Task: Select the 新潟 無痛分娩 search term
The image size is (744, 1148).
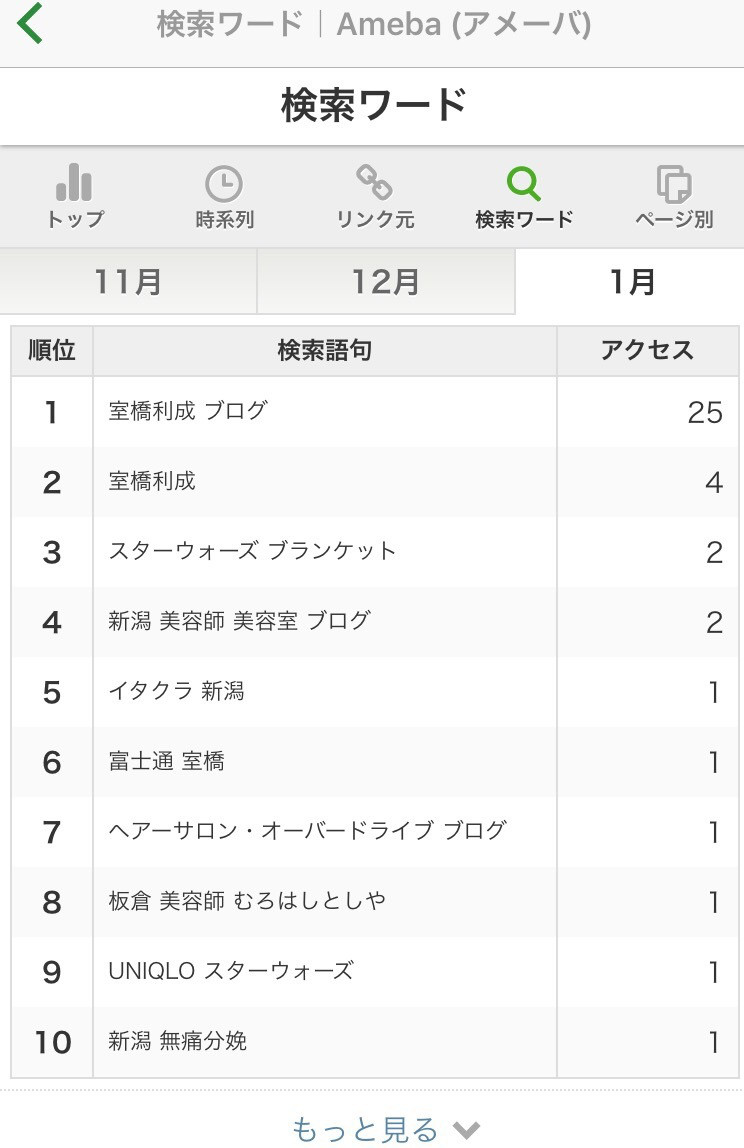Action: 177,1041
